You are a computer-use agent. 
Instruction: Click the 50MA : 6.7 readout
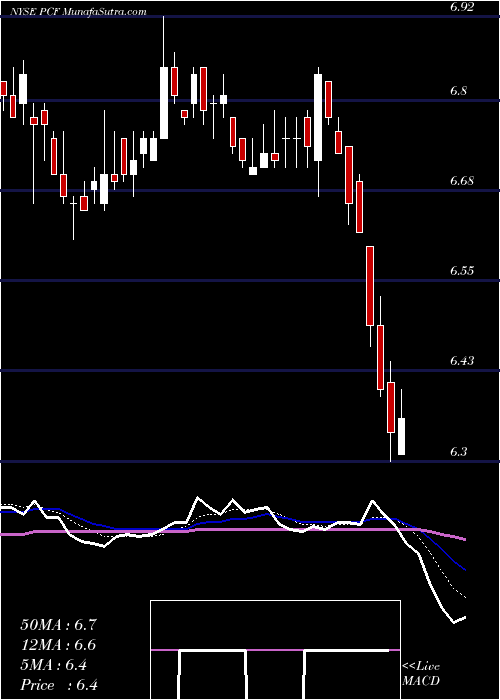[58, 624]
